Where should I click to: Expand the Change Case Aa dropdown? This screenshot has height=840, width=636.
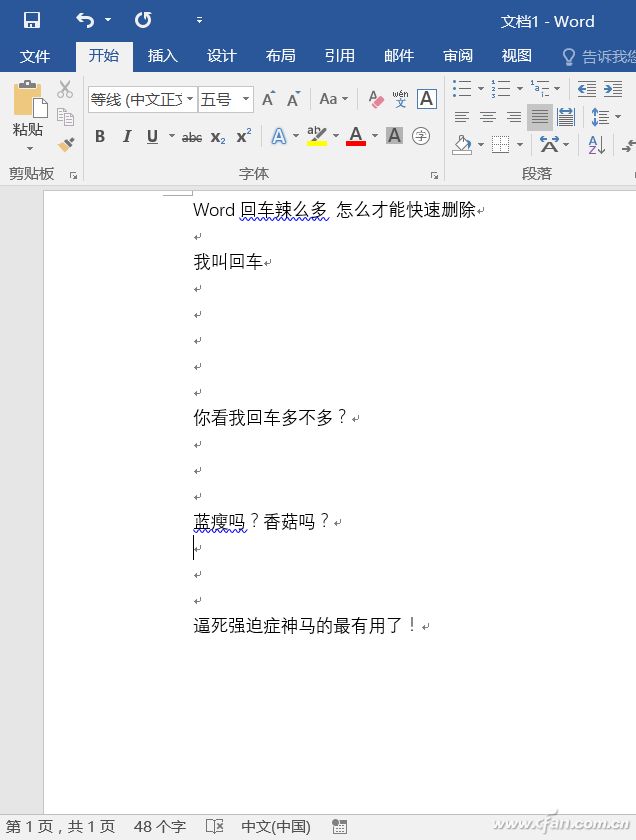pos(334,99)
